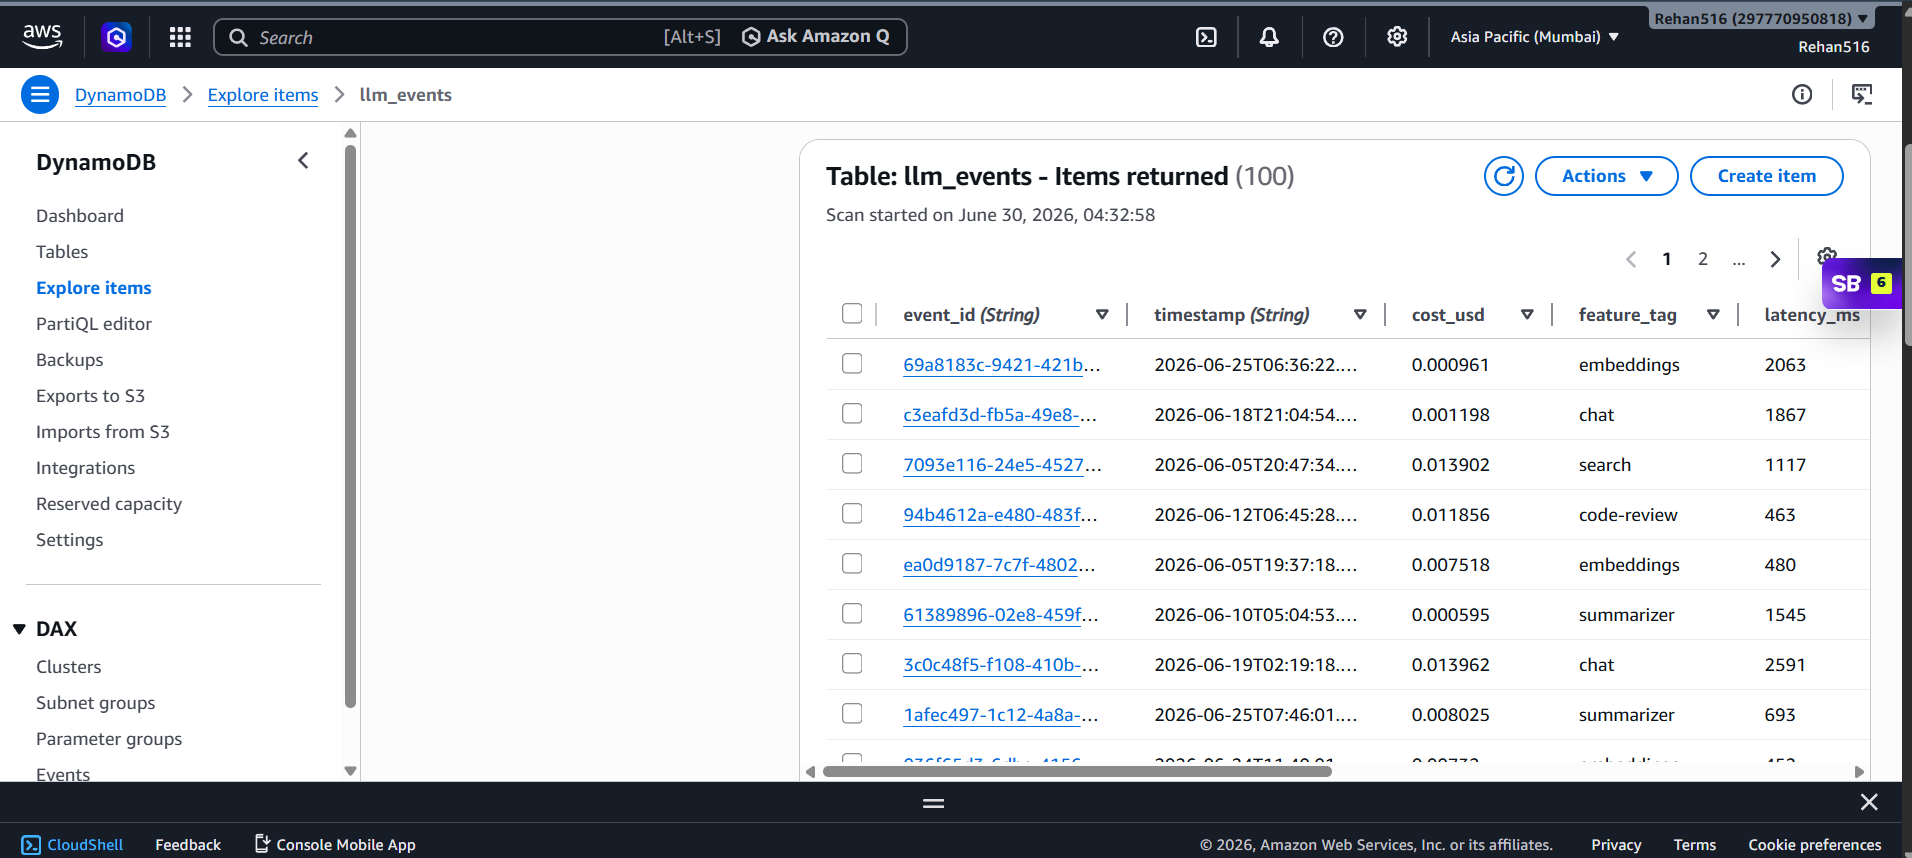The height and width of the screenshot is (858, 1912).
Task: Check the row for event 3c0c48f5-f108-410b
Action: point(852,664)
